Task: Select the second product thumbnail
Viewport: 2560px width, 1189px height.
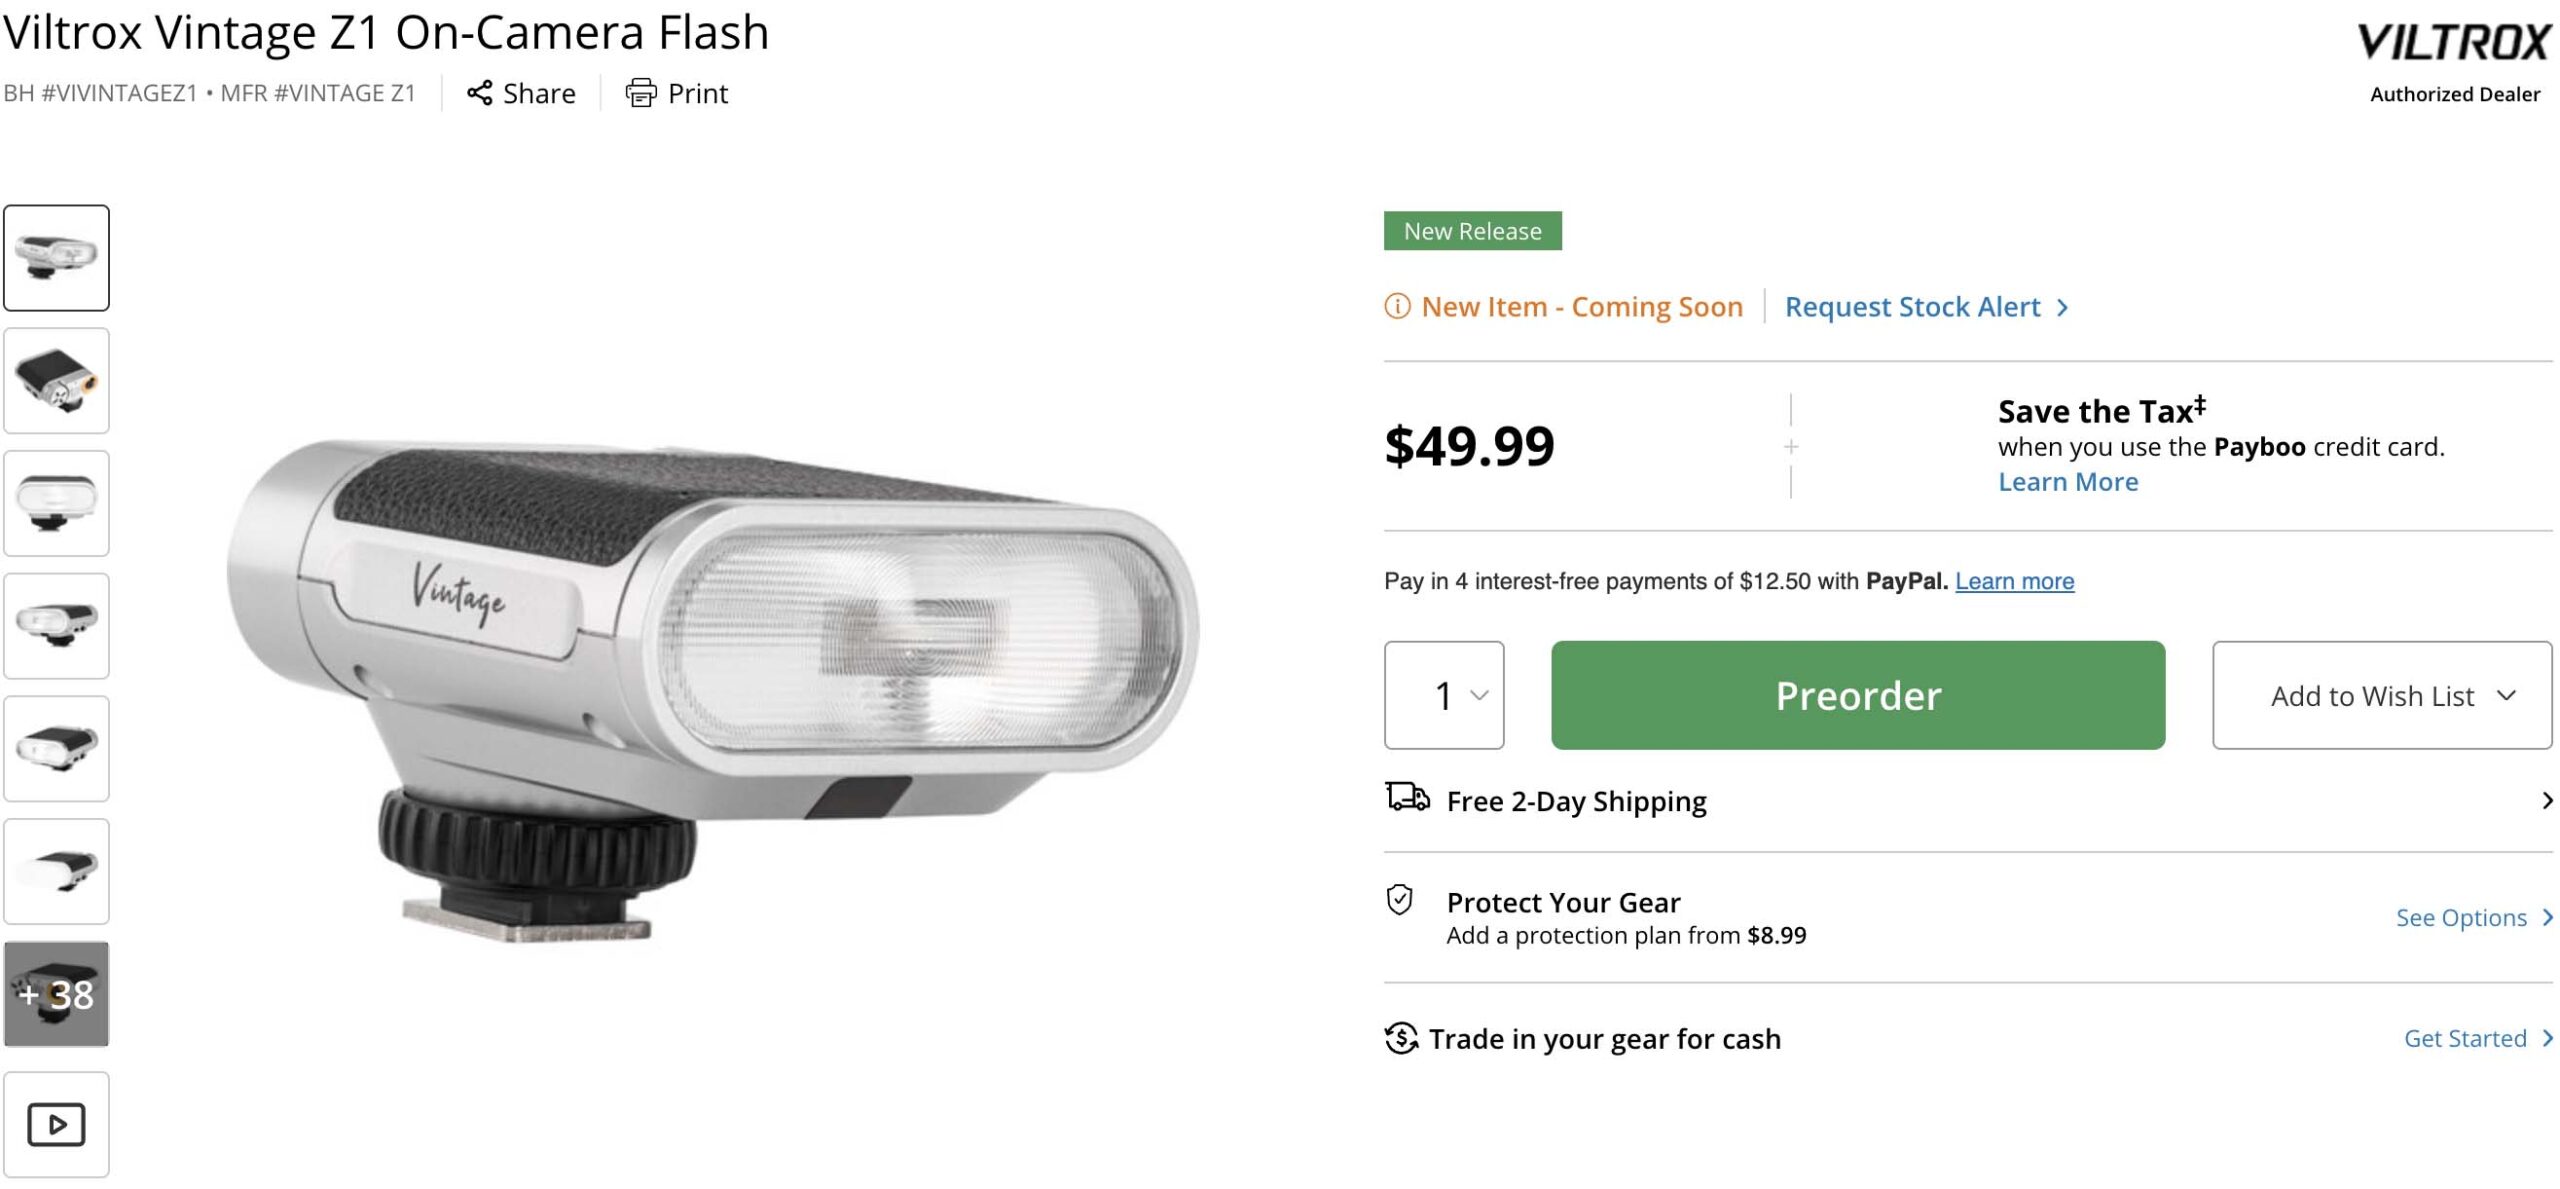Action: click(56, 381)
